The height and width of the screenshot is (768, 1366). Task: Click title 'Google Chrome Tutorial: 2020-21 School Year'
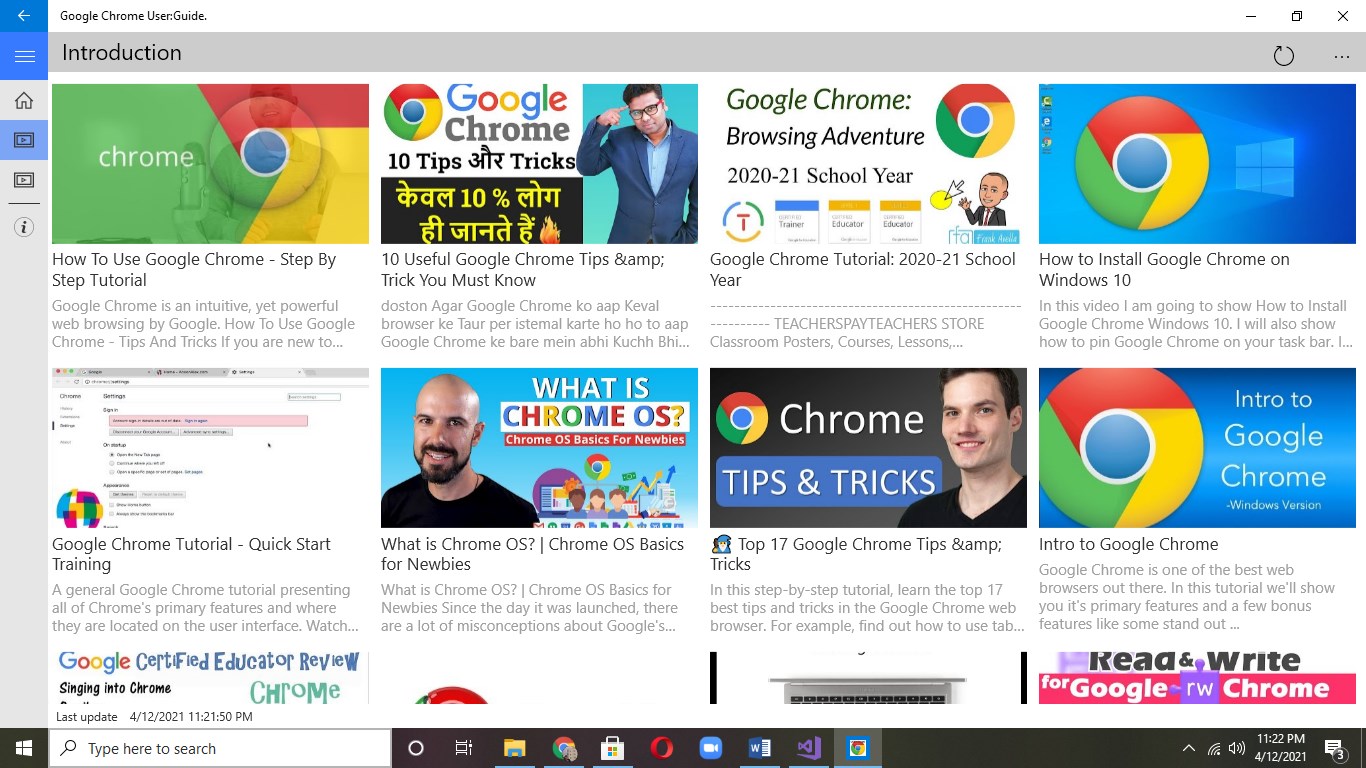(862, 270)
